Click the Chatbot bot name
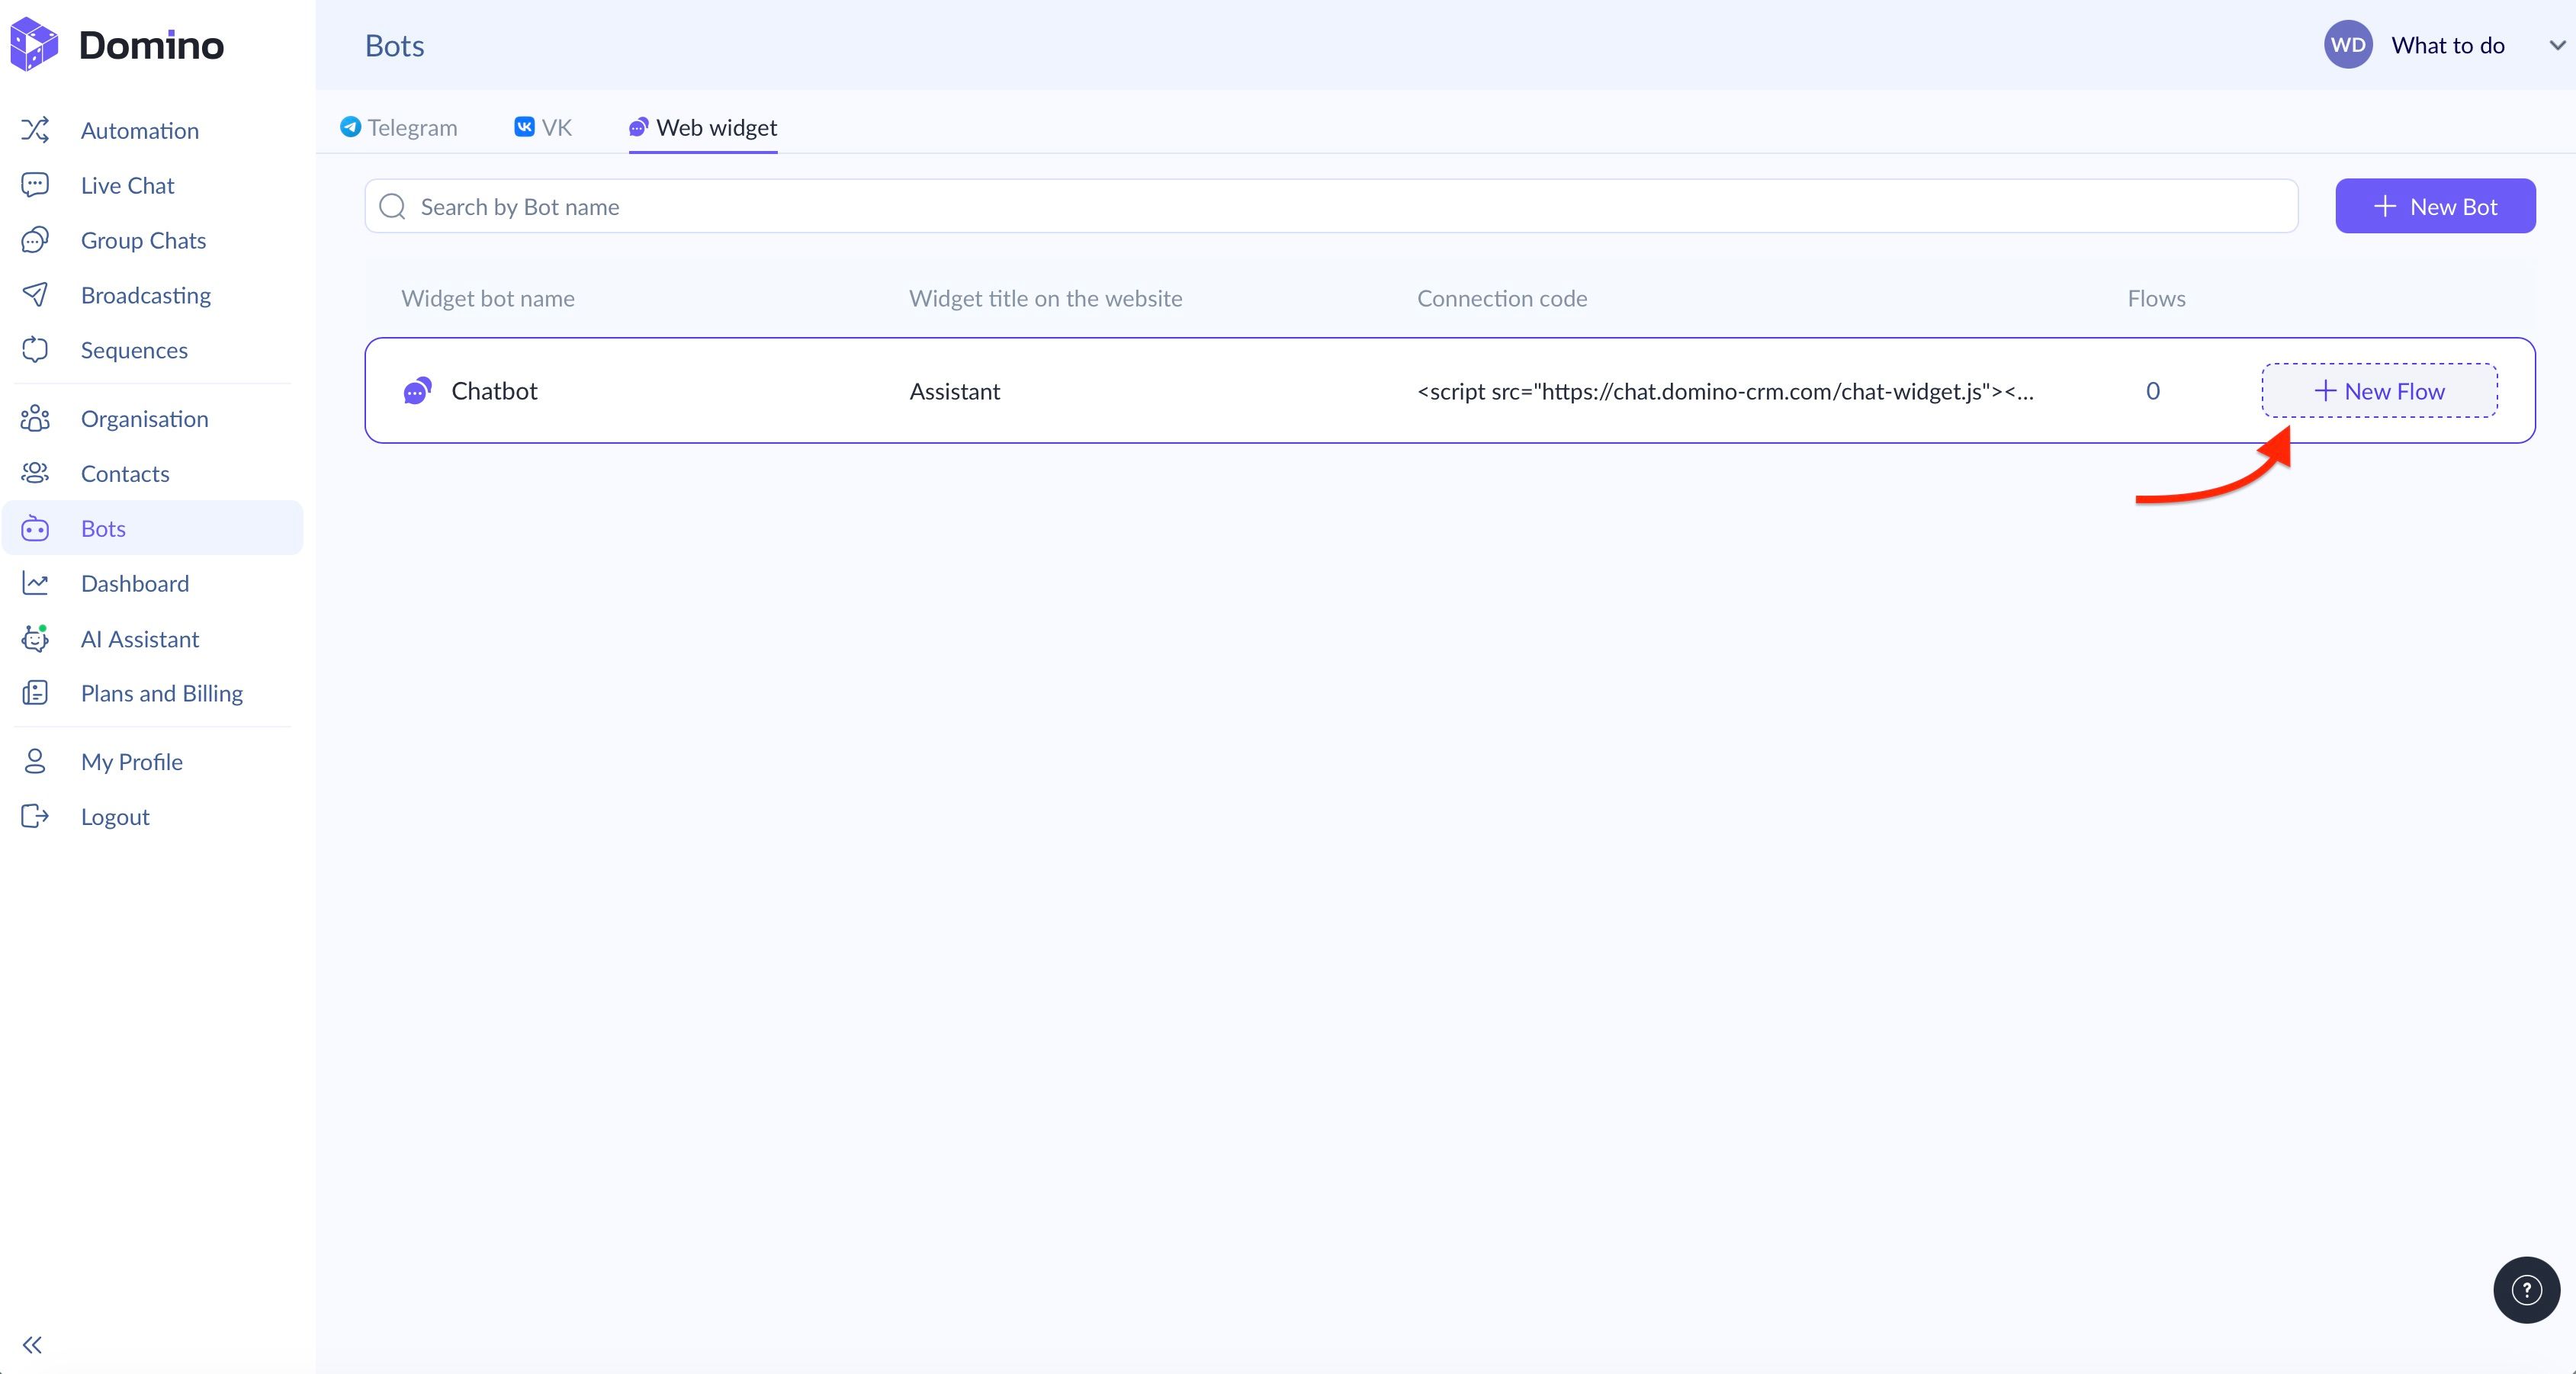Viewport: 2576px width, 1374px height. tap(494, 391)
